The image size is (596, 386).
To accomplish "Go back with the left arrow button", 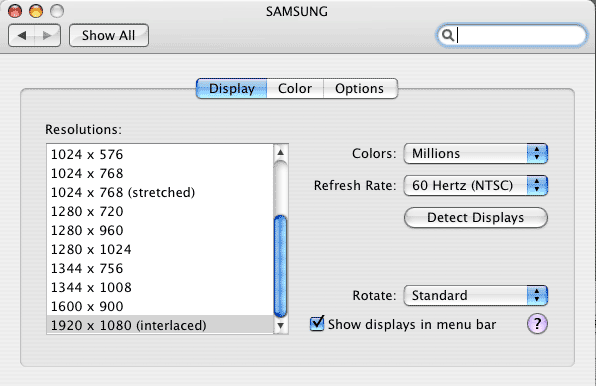I will (x=22, y=35).
